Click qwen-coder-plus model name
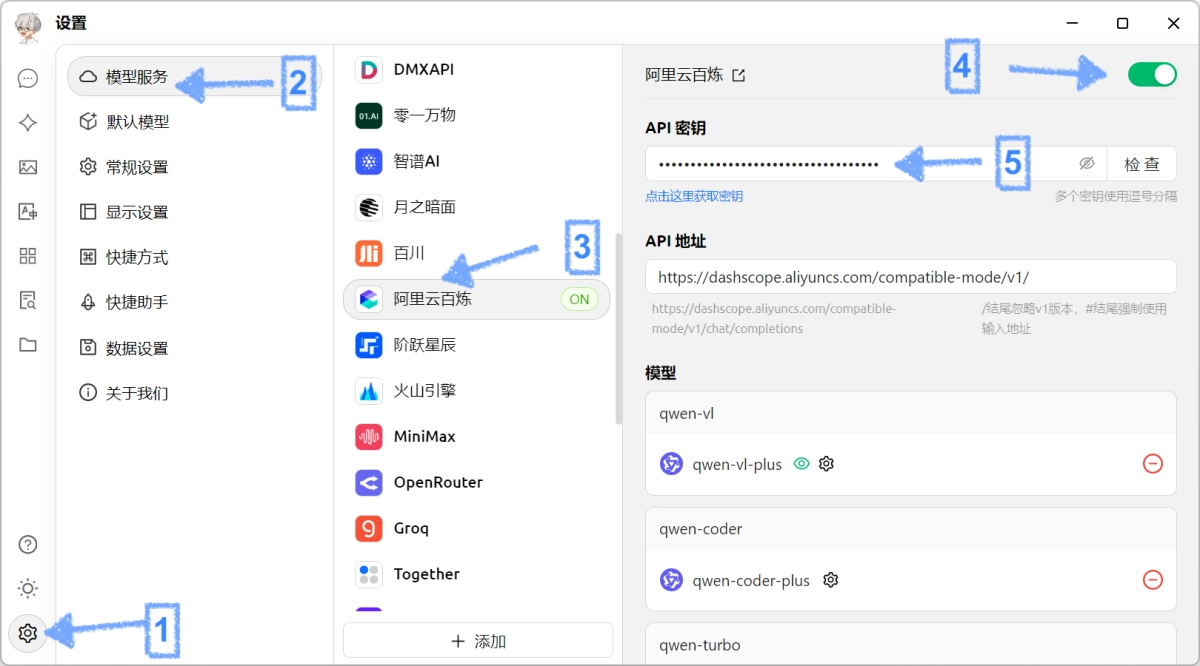The image size is (1200, 666). 751,580
